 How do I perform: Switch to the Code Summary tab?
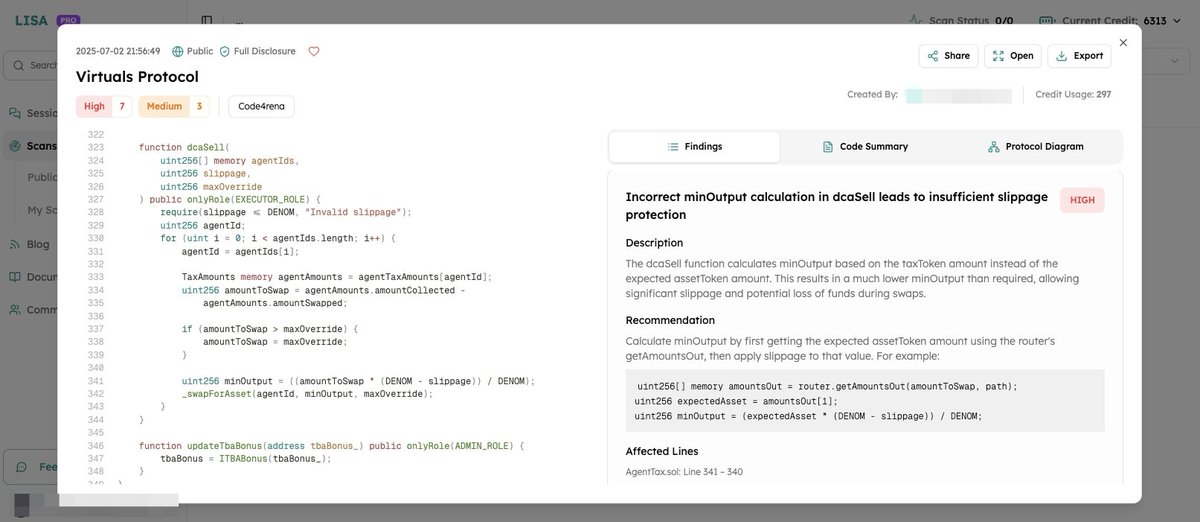coord(865,146)
